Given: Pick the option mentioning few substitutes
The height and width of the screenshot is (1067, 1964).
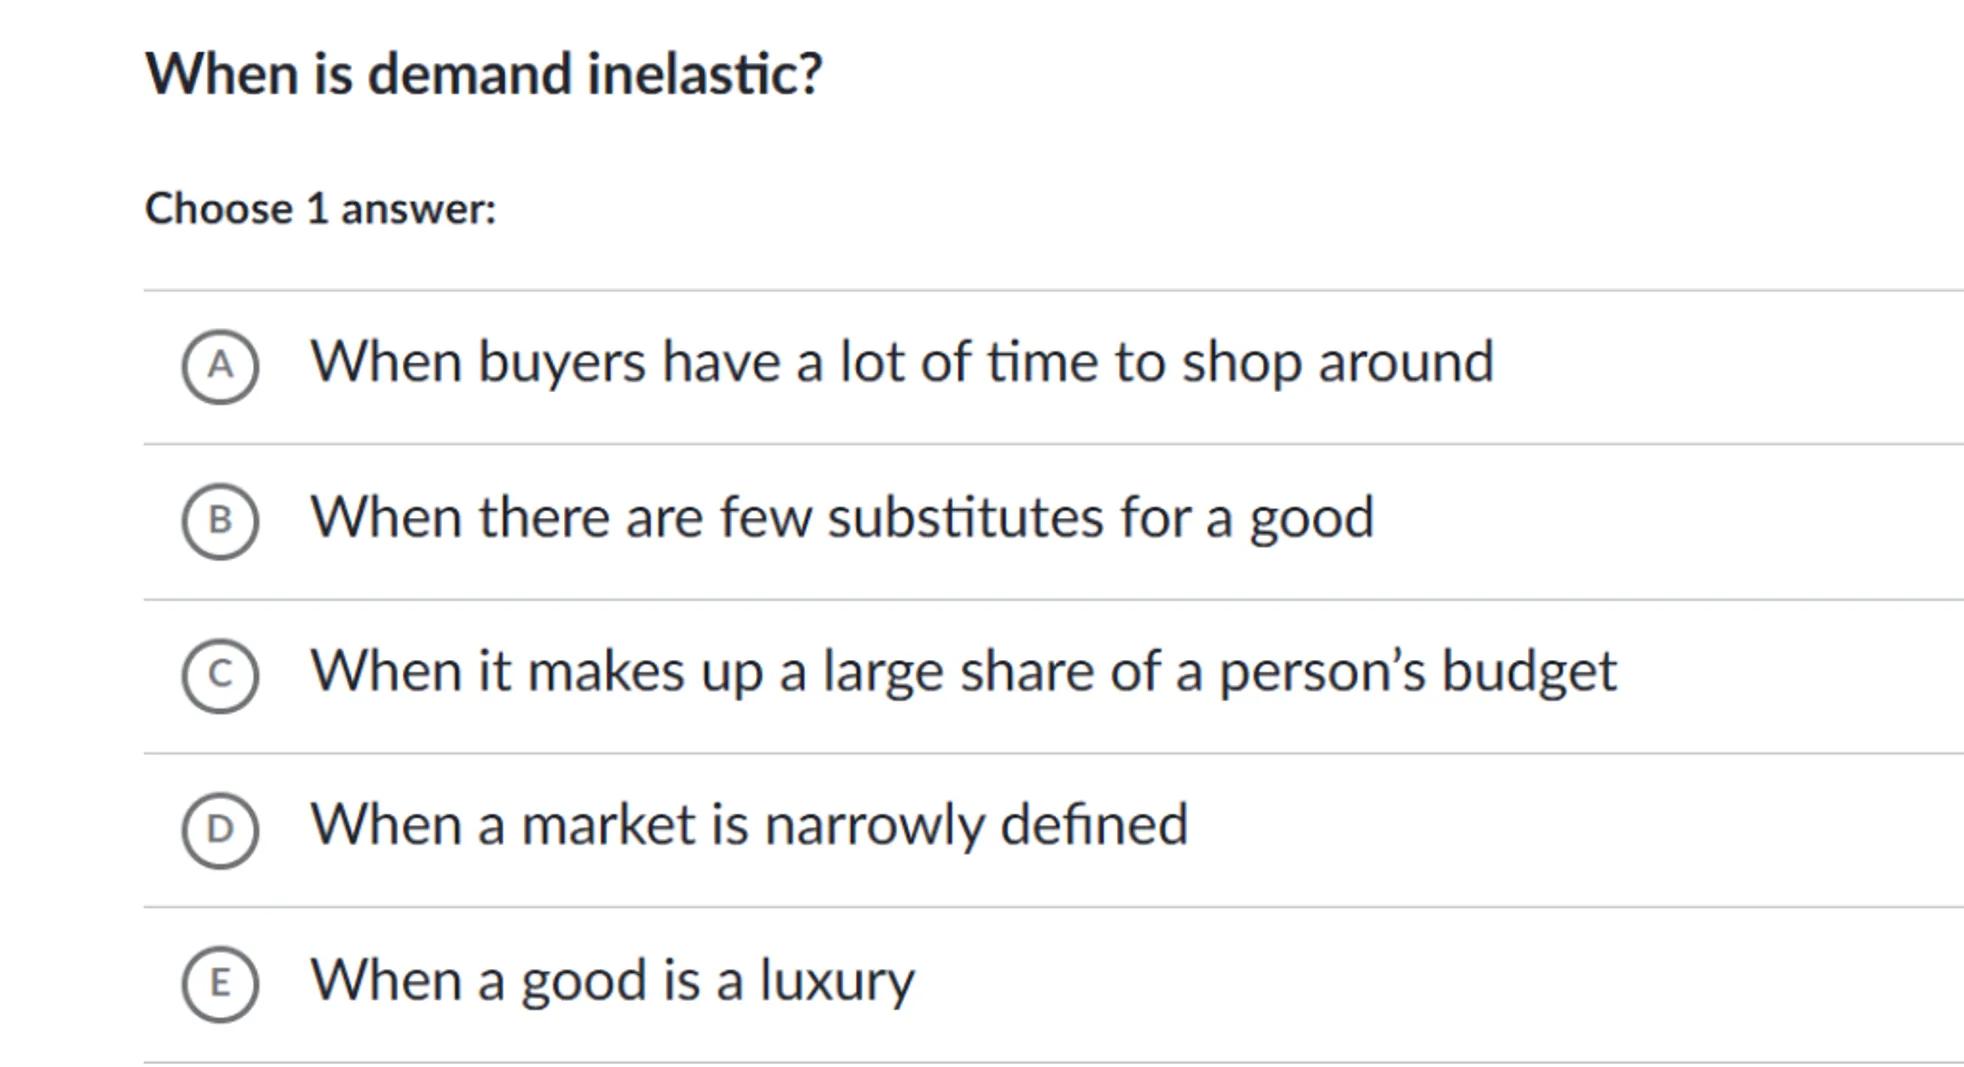Looking at the screenshot, I should click(842, 518).
